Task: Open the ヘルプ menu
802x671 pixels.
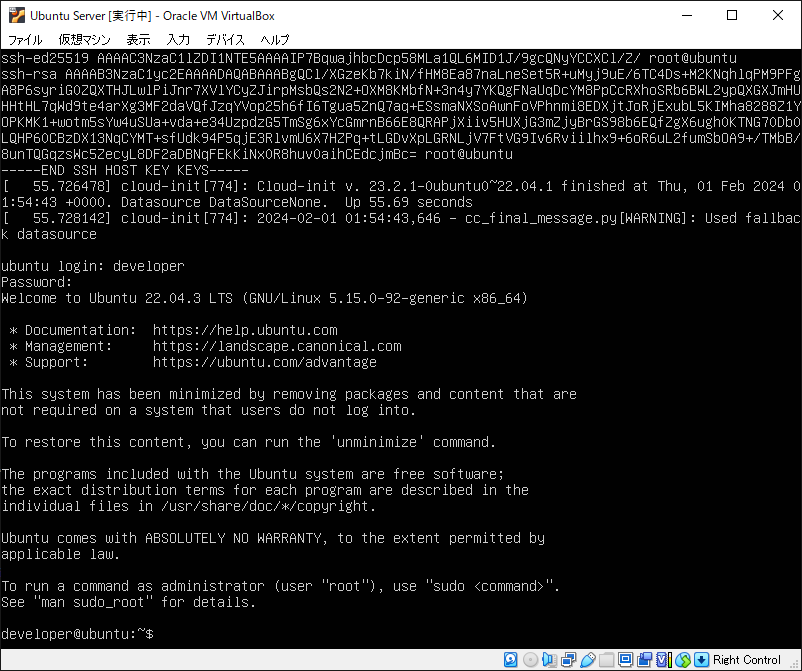Action: click(x=275, y=39)
